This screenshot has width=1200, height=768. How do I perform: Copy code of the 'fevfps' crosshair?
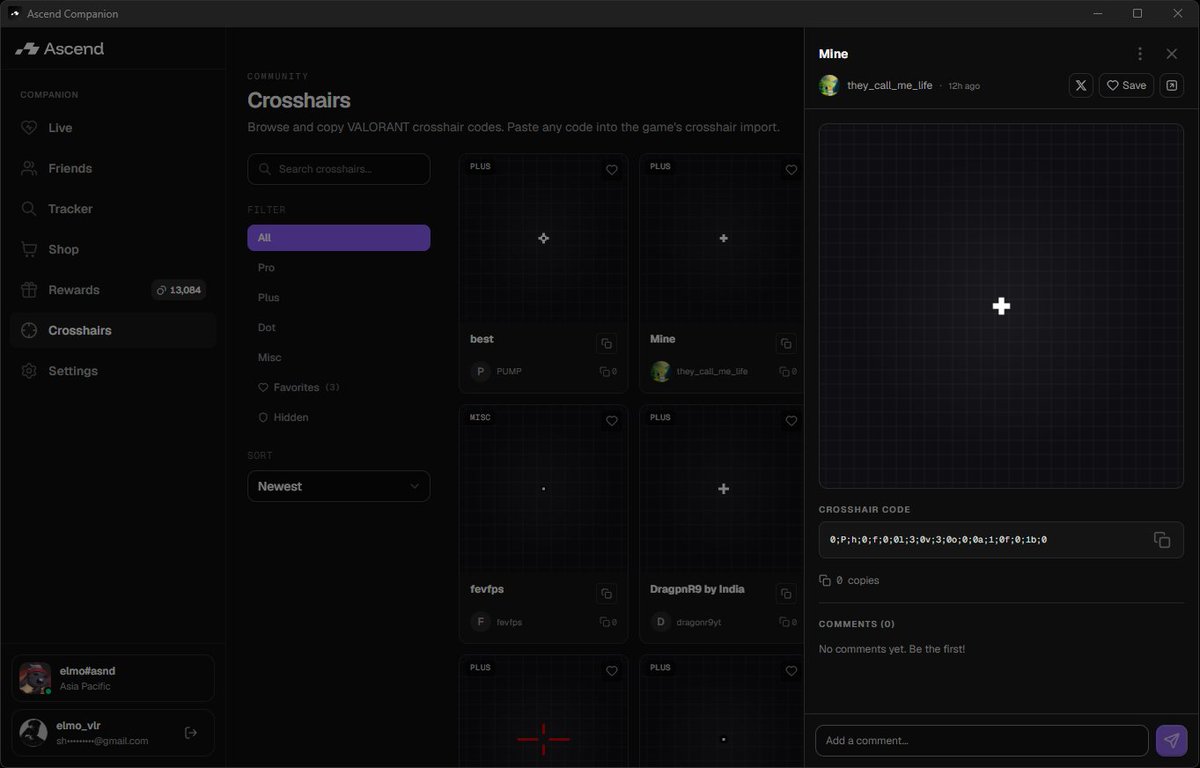click(606, 593)
